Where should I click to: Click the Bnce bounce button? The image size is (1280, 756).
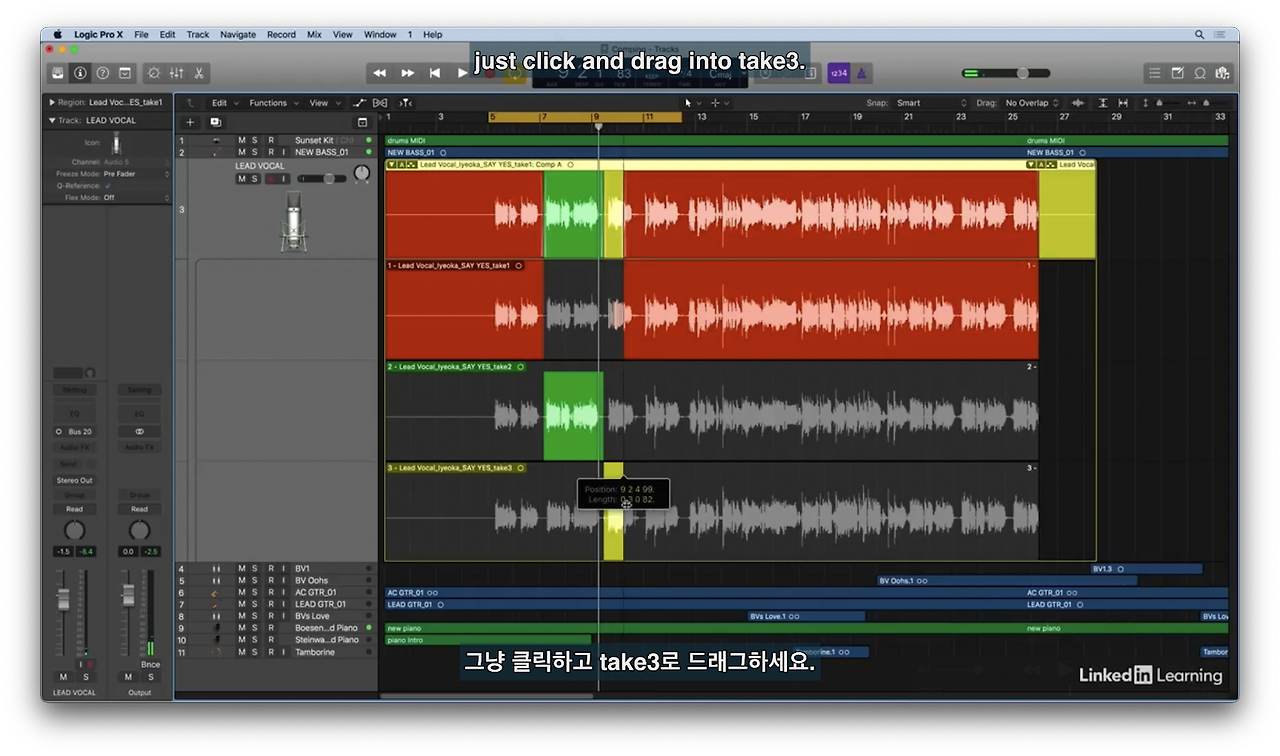(x=150, y=664)
